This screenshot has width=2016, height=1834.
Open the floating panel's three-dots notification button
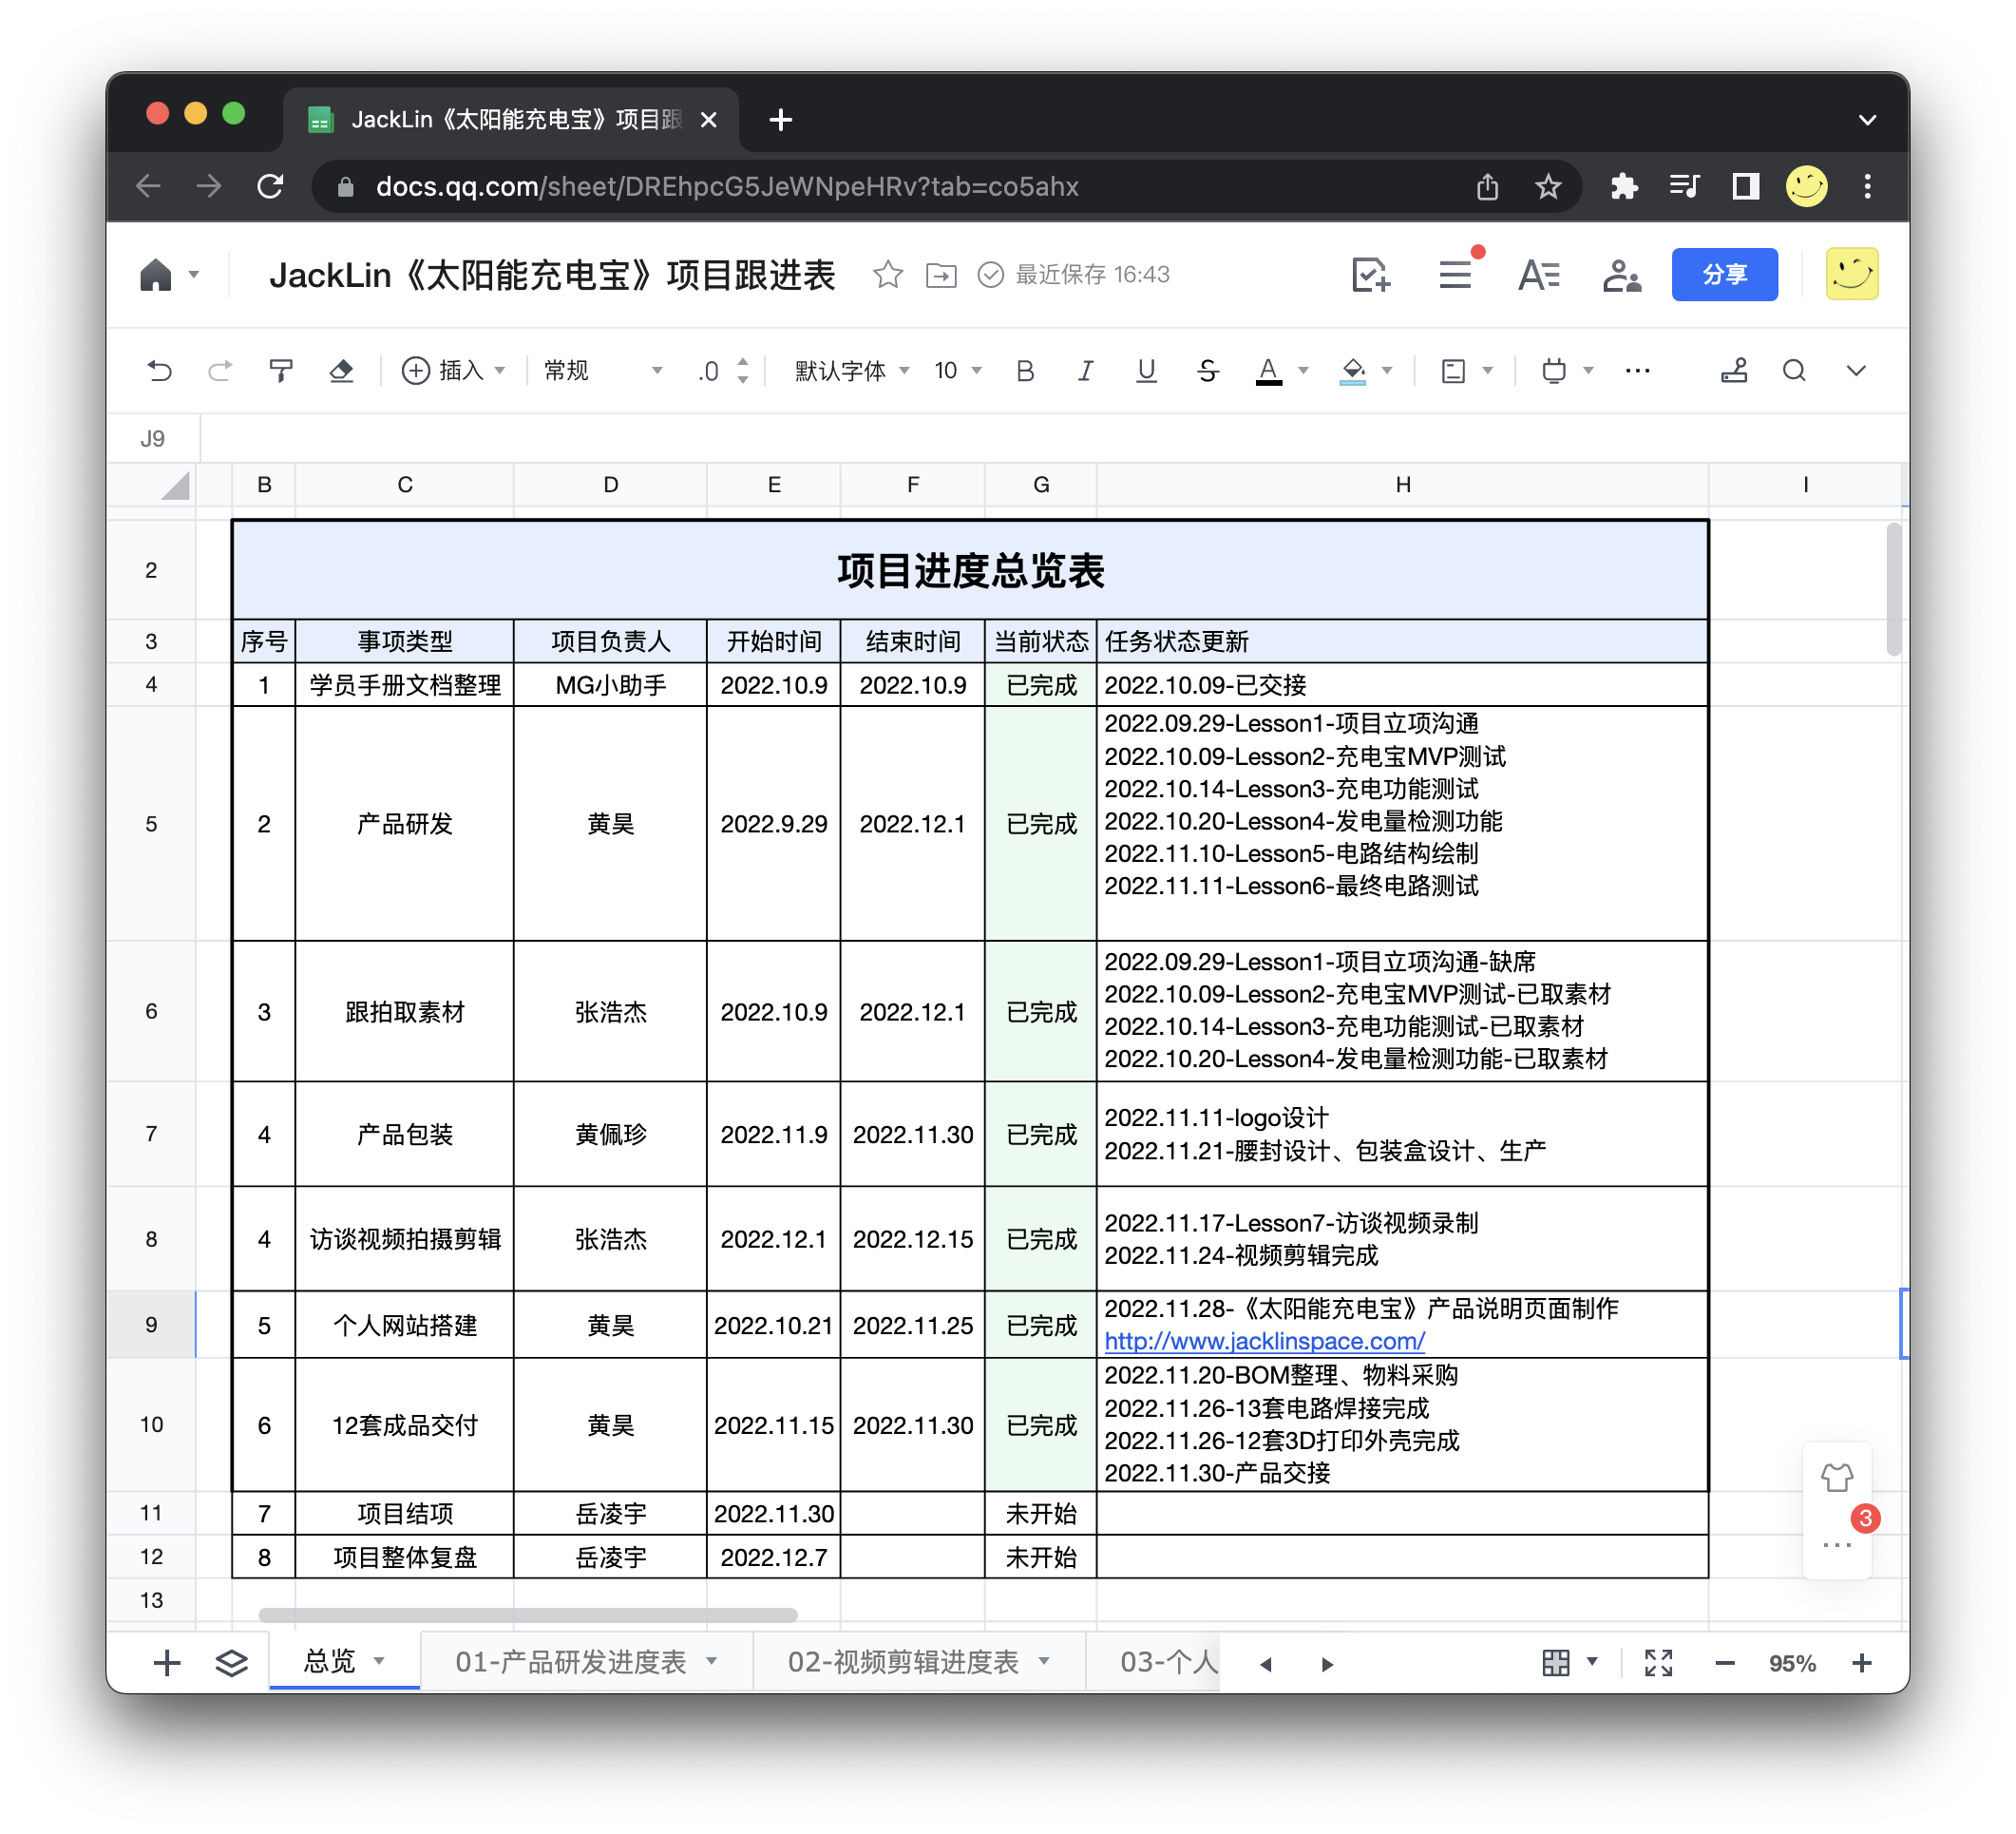[1836, 1544]
